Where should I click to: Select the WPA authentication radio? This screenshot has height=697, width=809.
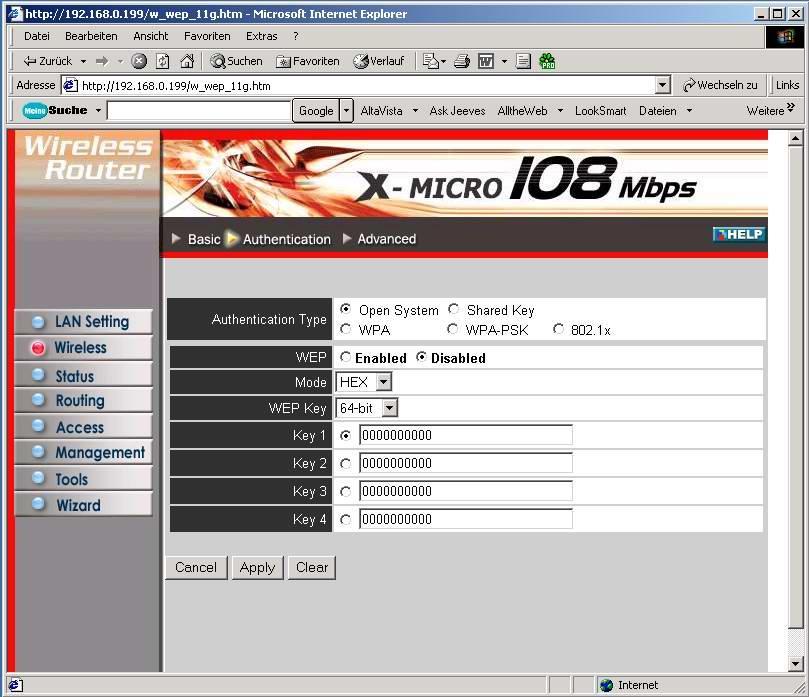346,329
